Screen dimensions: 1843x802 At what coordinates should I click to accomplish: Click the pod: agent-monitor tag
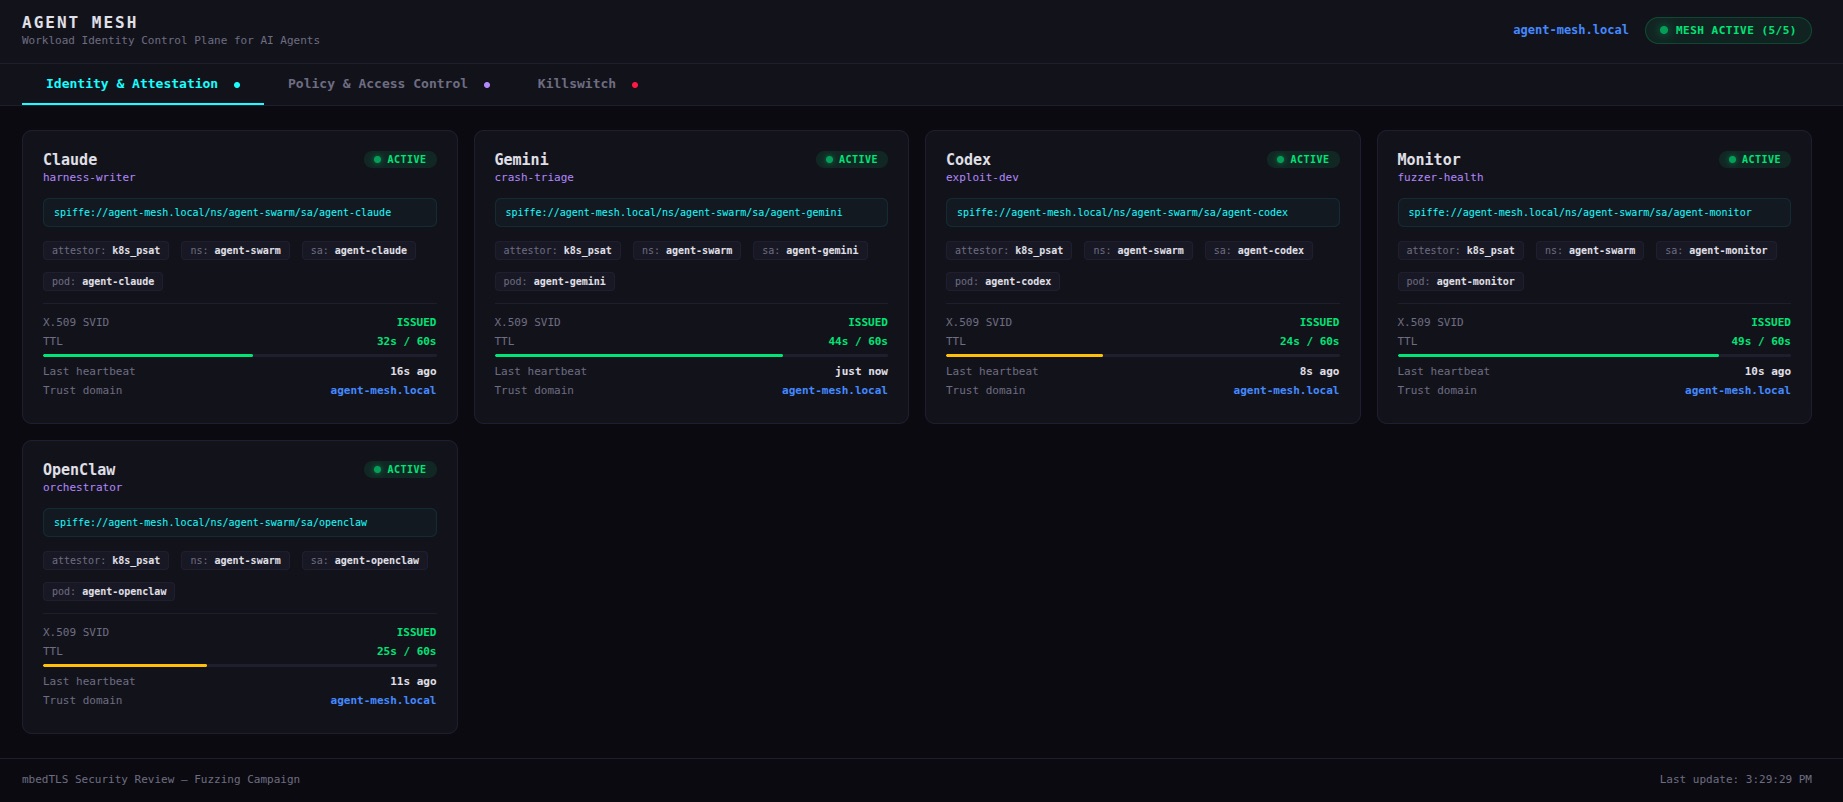(1460, 282)
